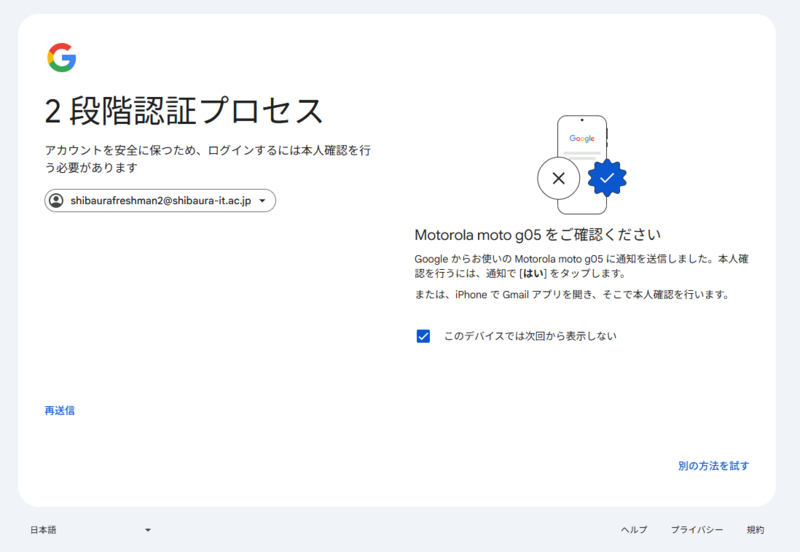Viewport: 800px width, 552px height.
Task: Click the account avatar icon beside the email
Action: coord(57,201)
